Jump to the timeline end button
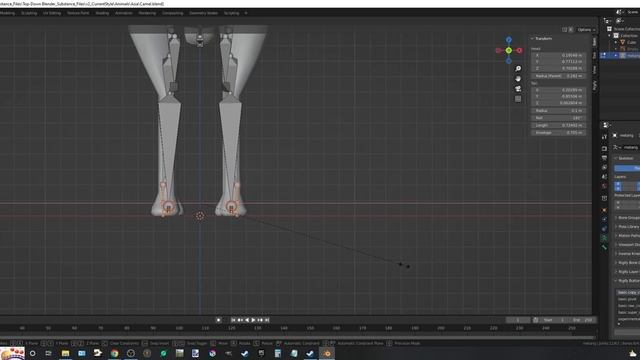 click(x=267, y=320)
